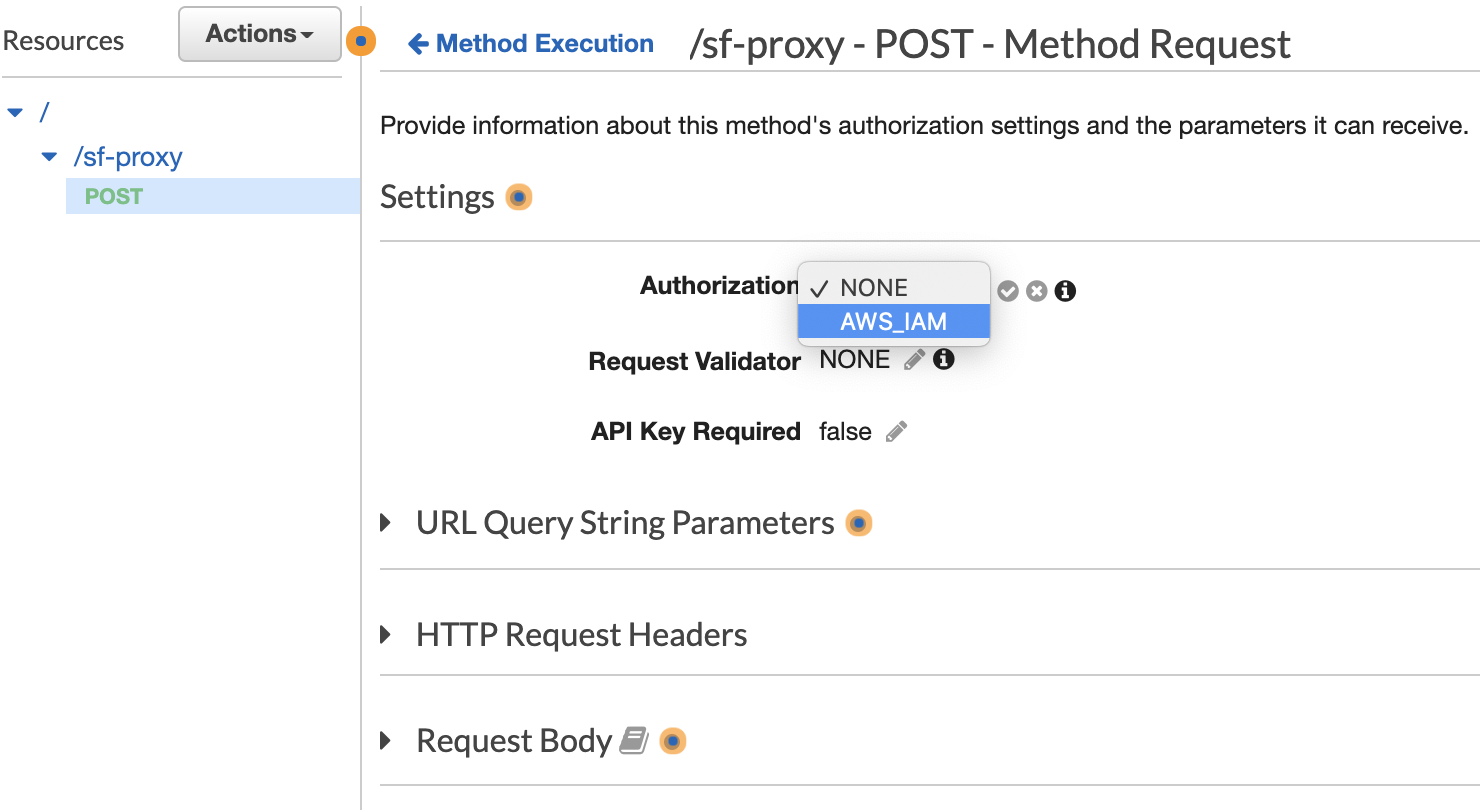Image resolution: width=1480 pixels, height=810 pixels.
Task: Expand Request Body section
Action: click(x=386, y=741)
